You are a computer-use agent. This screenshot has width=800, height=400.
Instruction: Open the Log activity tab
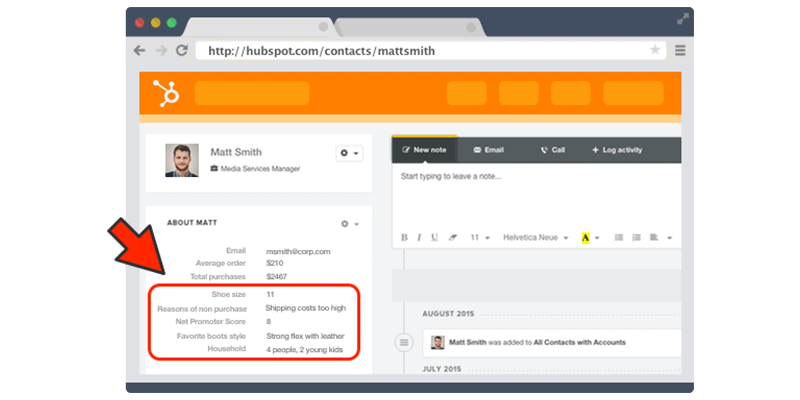(617, 150)
